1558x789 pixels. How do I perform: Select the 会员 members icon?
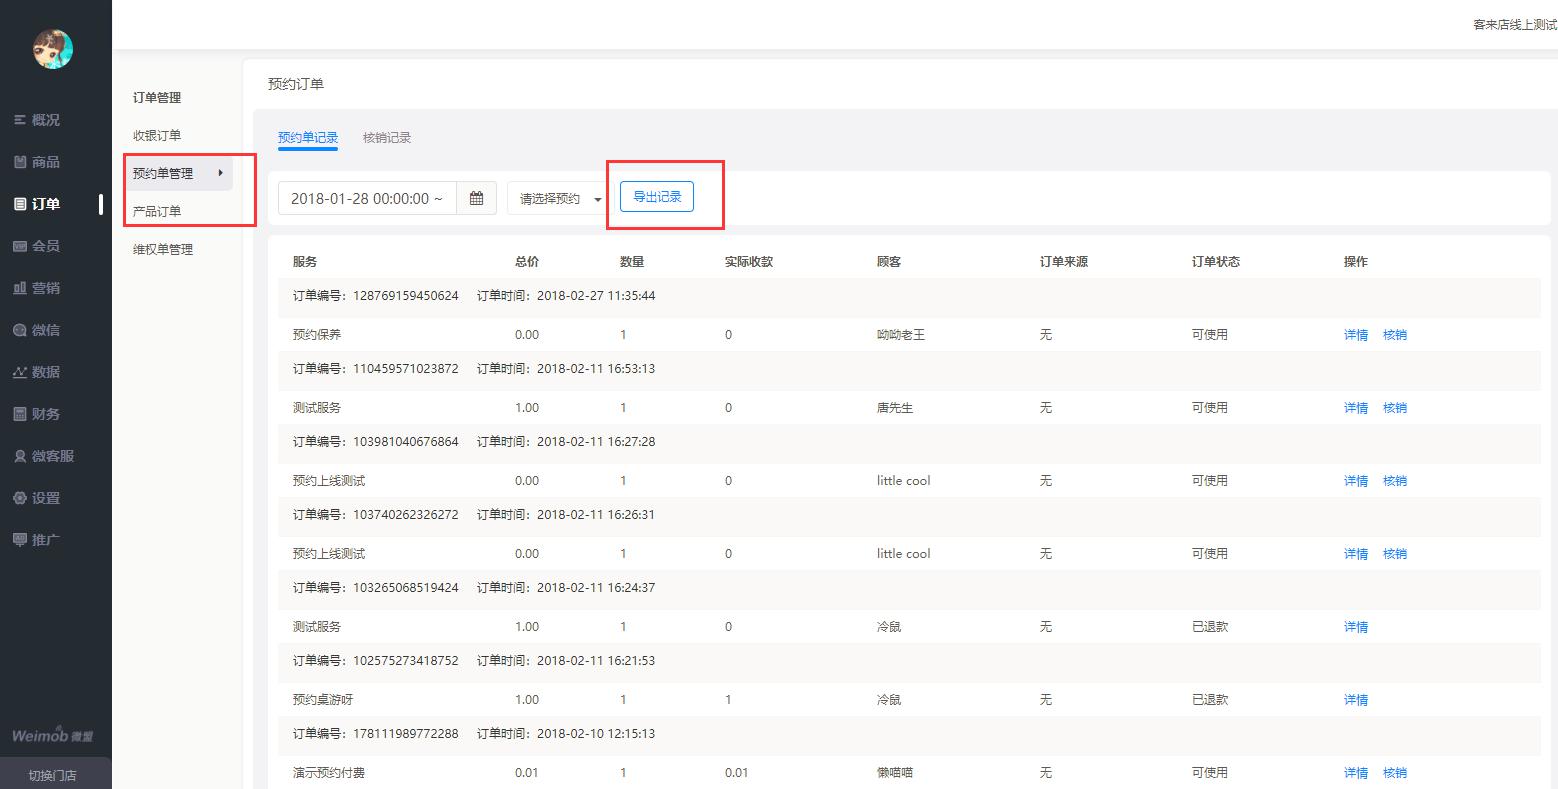click(20, 246)
